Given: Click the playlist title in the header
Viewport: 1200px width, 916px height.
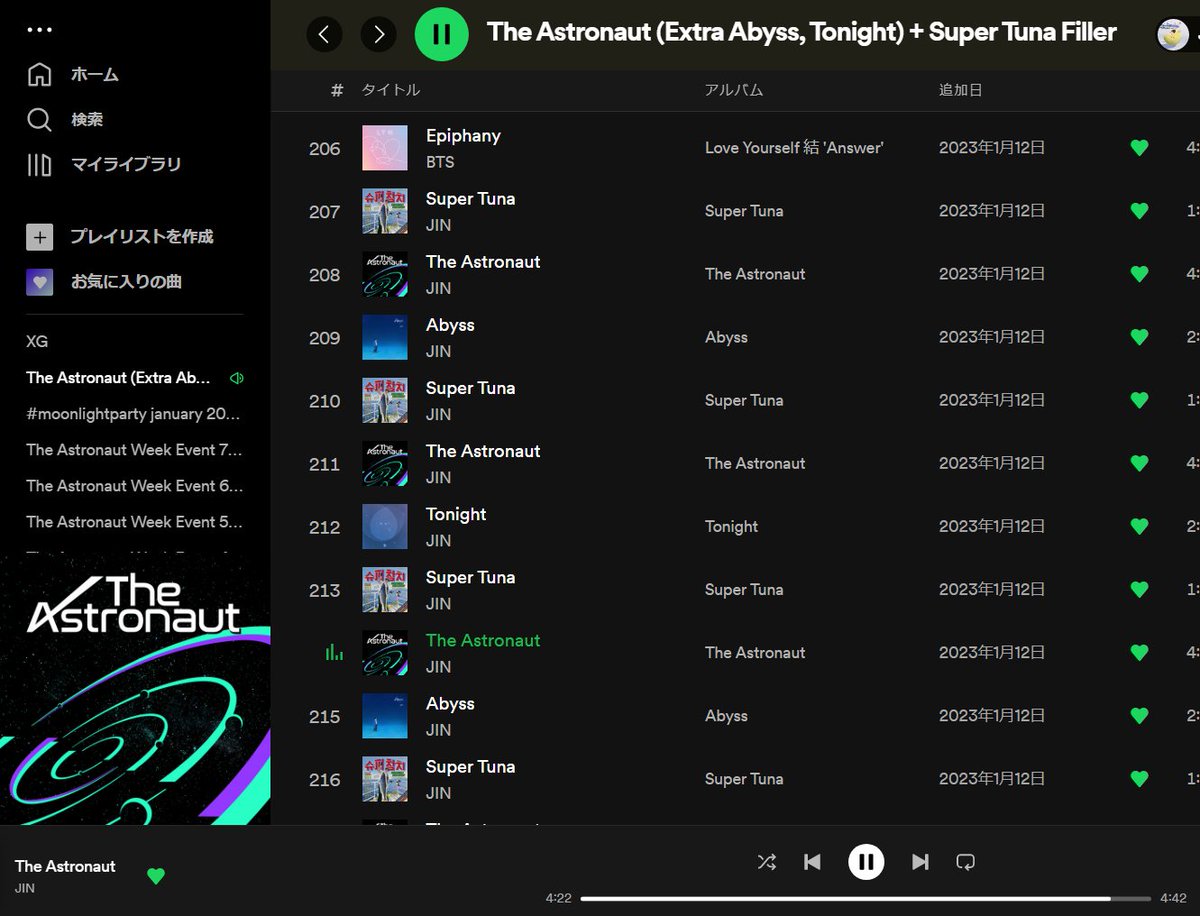Looking at the screenshot, I should coord(802,32).
